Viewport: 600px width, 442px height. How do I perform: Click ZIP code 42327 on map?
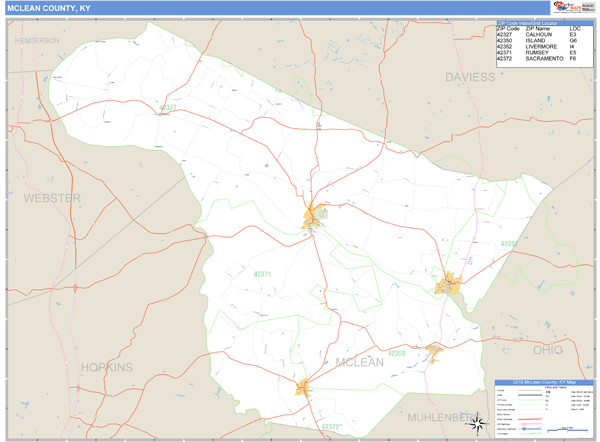(x=168, y=108)
